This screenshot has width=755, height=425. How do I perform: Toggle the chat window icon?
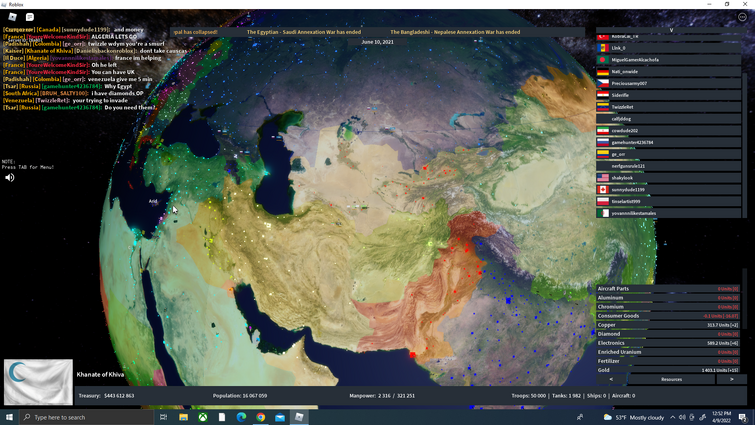30,17
